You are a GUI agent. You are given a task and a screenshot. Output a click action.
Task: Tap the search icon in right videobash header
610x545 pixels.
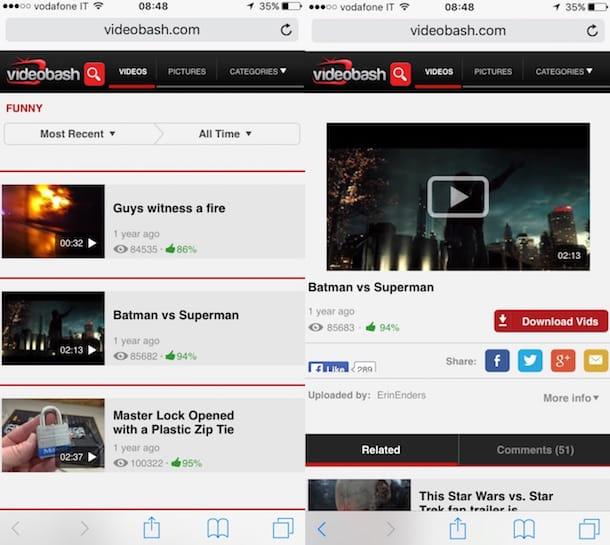click(400, 74)
